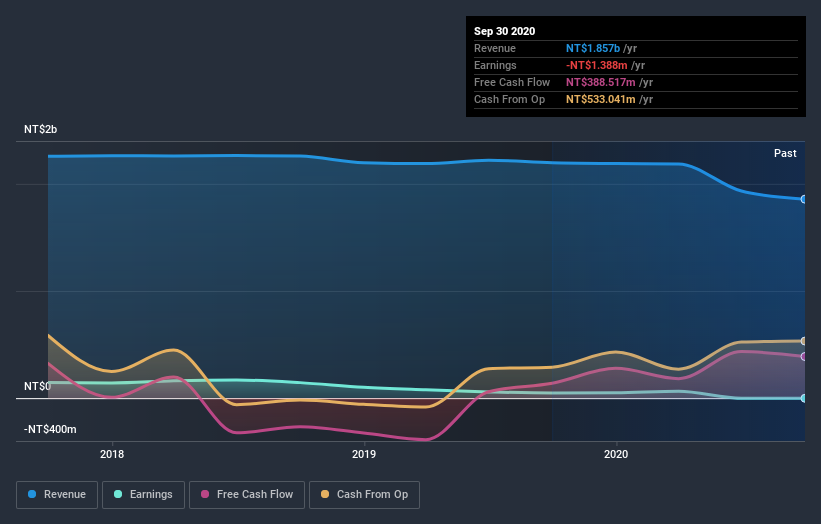Toggle the Free Cash Flow legend button

247,495
